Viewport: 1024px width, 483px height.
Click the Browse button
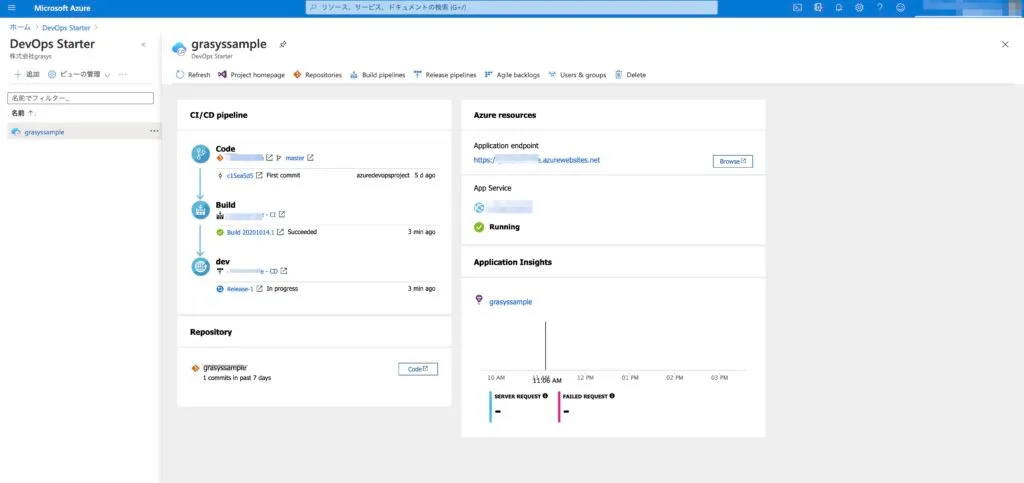733,161
